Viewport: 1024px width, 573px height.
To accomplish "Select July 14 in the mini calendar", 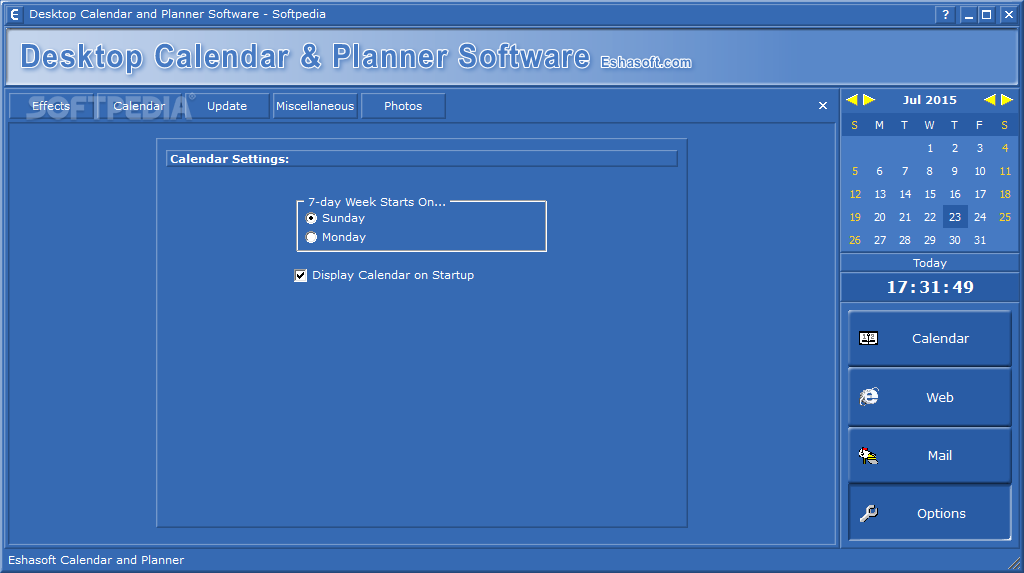I will click(904, 194).
